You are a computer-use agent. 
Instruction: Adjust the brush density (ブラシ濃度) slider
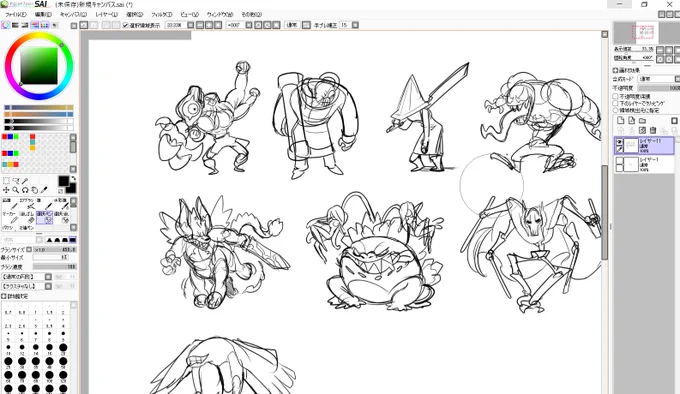(55, 267)
